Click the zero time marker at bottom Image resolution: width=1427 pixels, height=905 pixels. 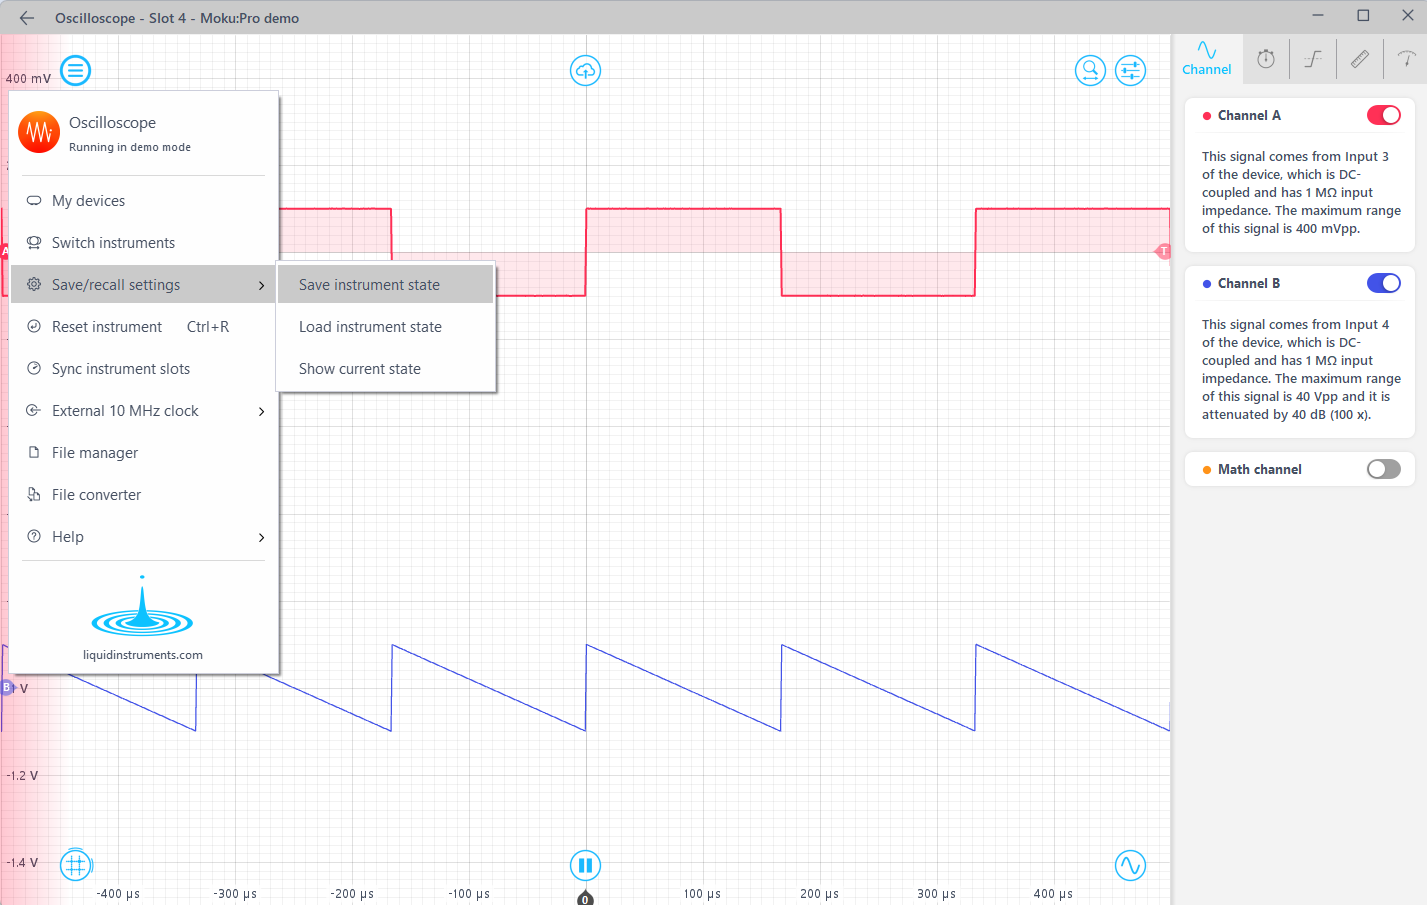pos(585,898)
